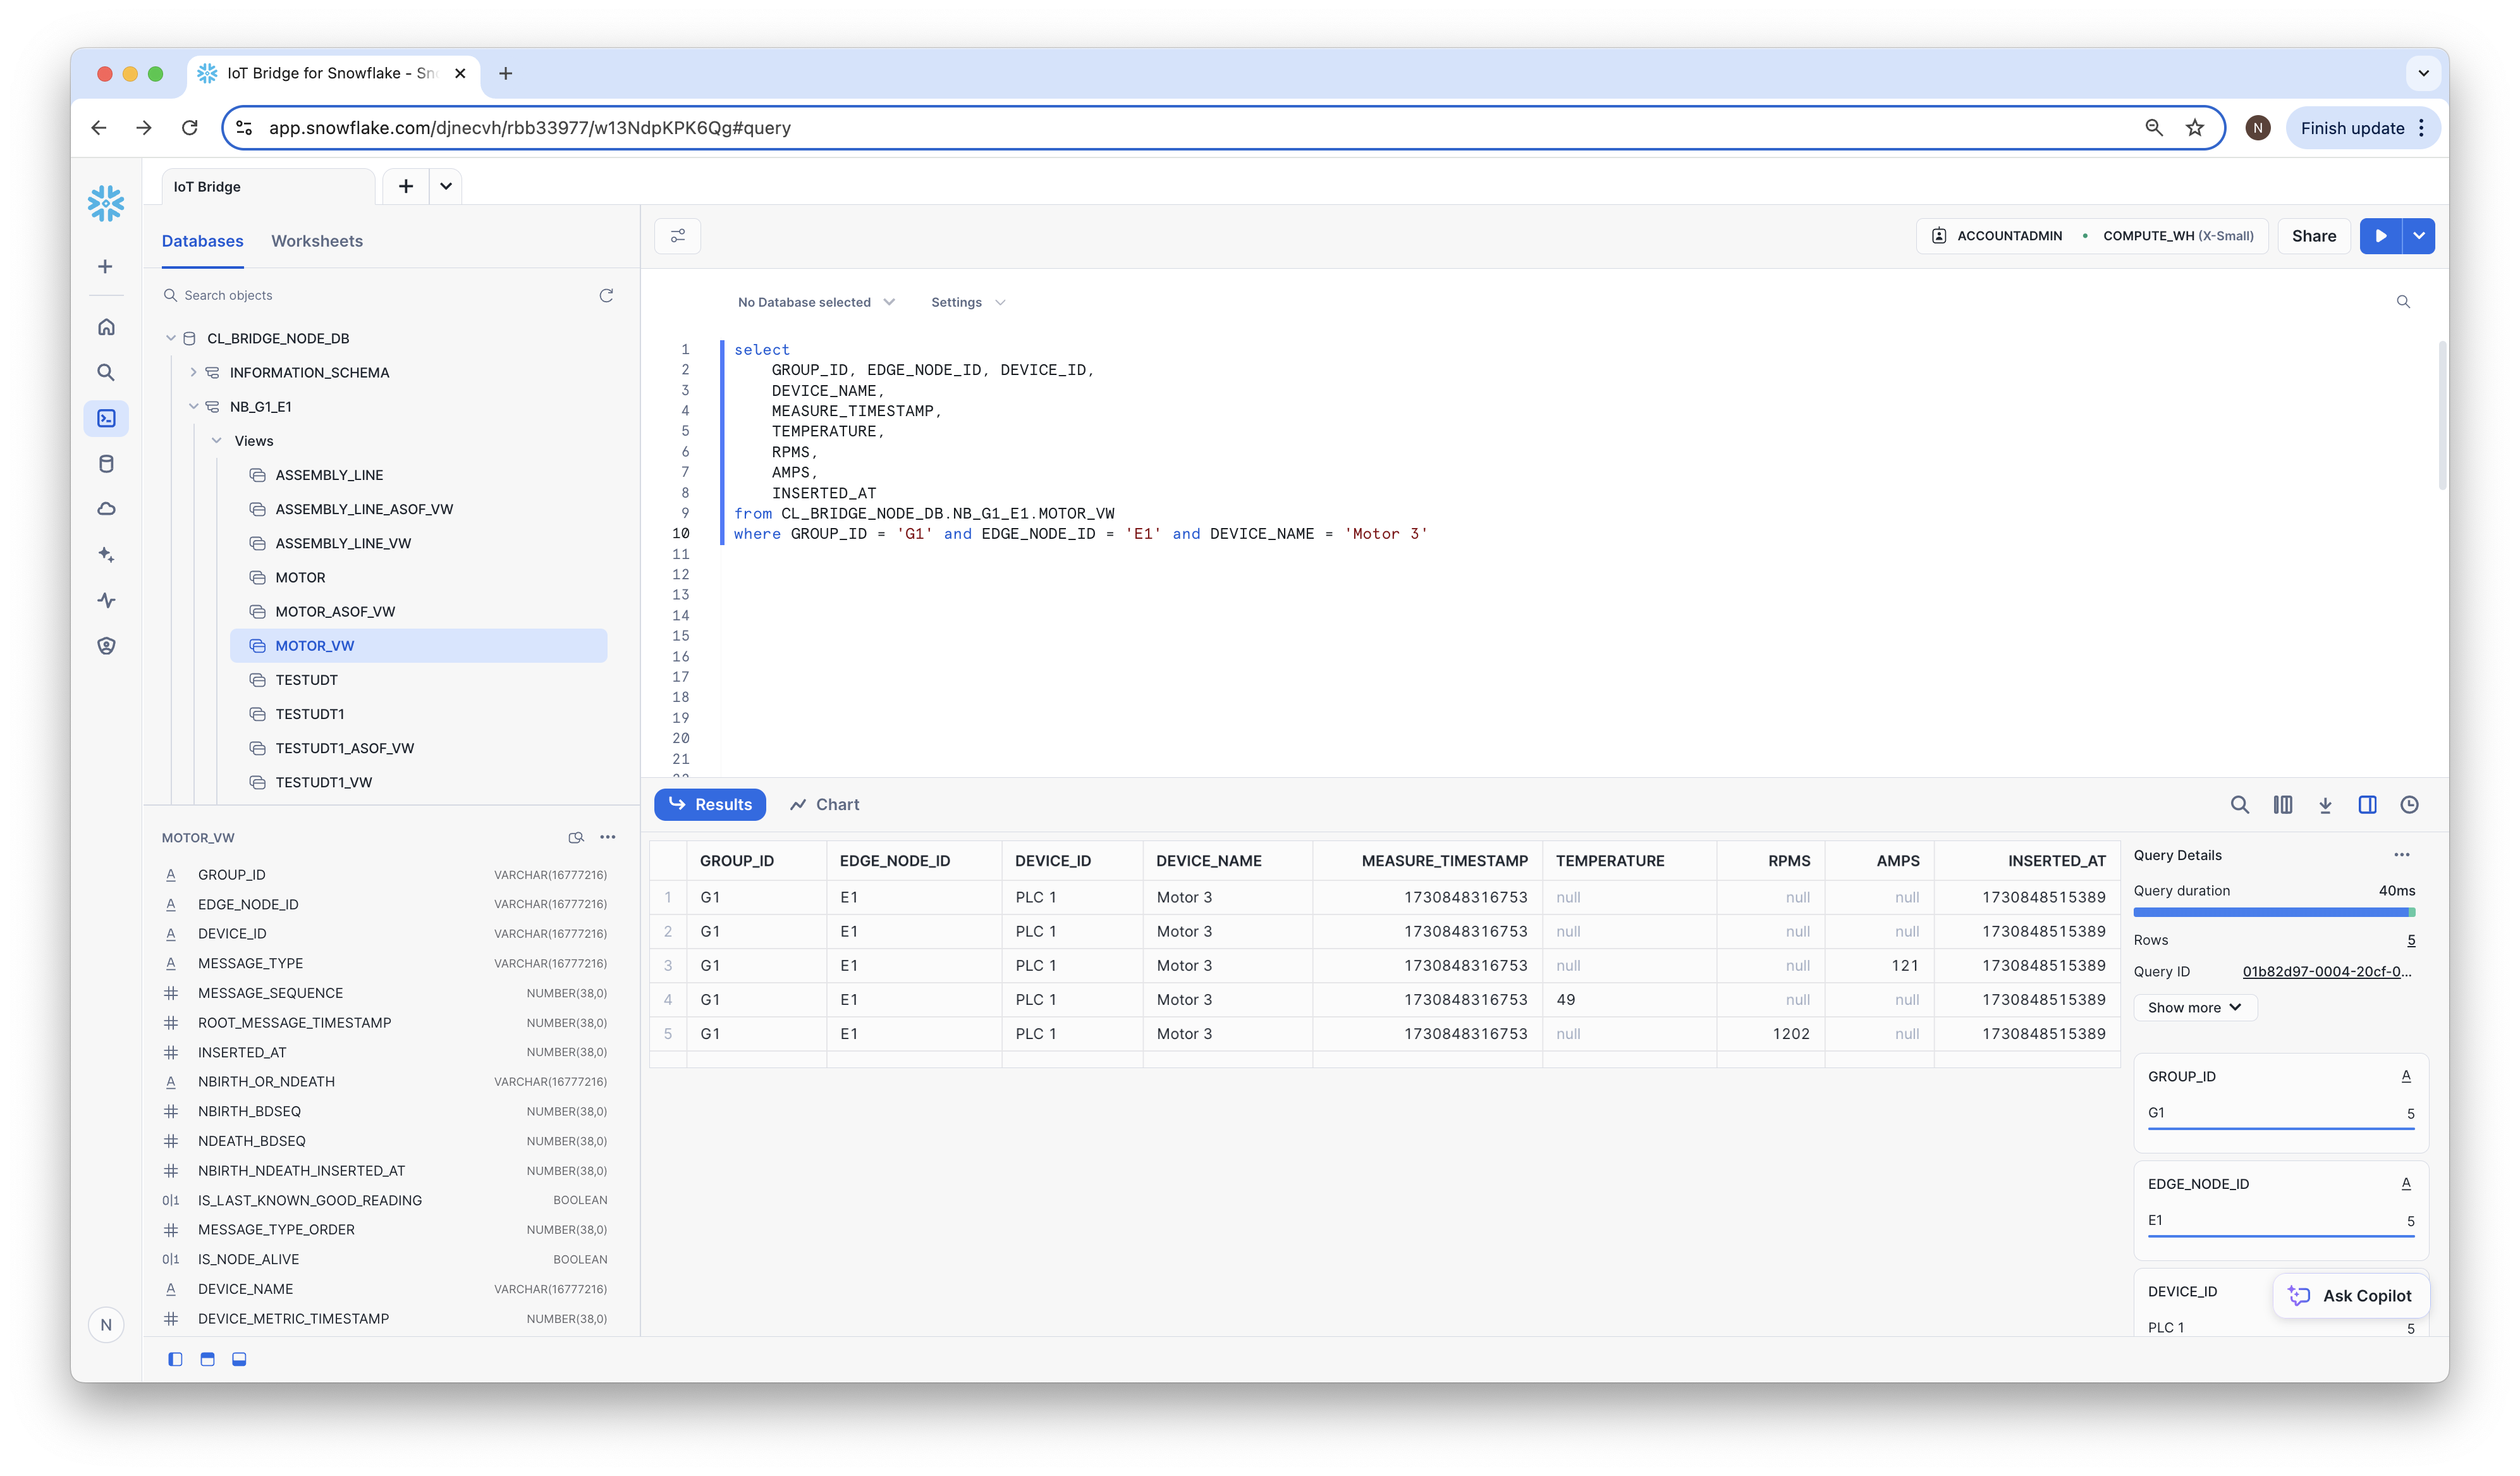
Task: Open the Monitoring activity icon in sidebar
Action: 106,600
